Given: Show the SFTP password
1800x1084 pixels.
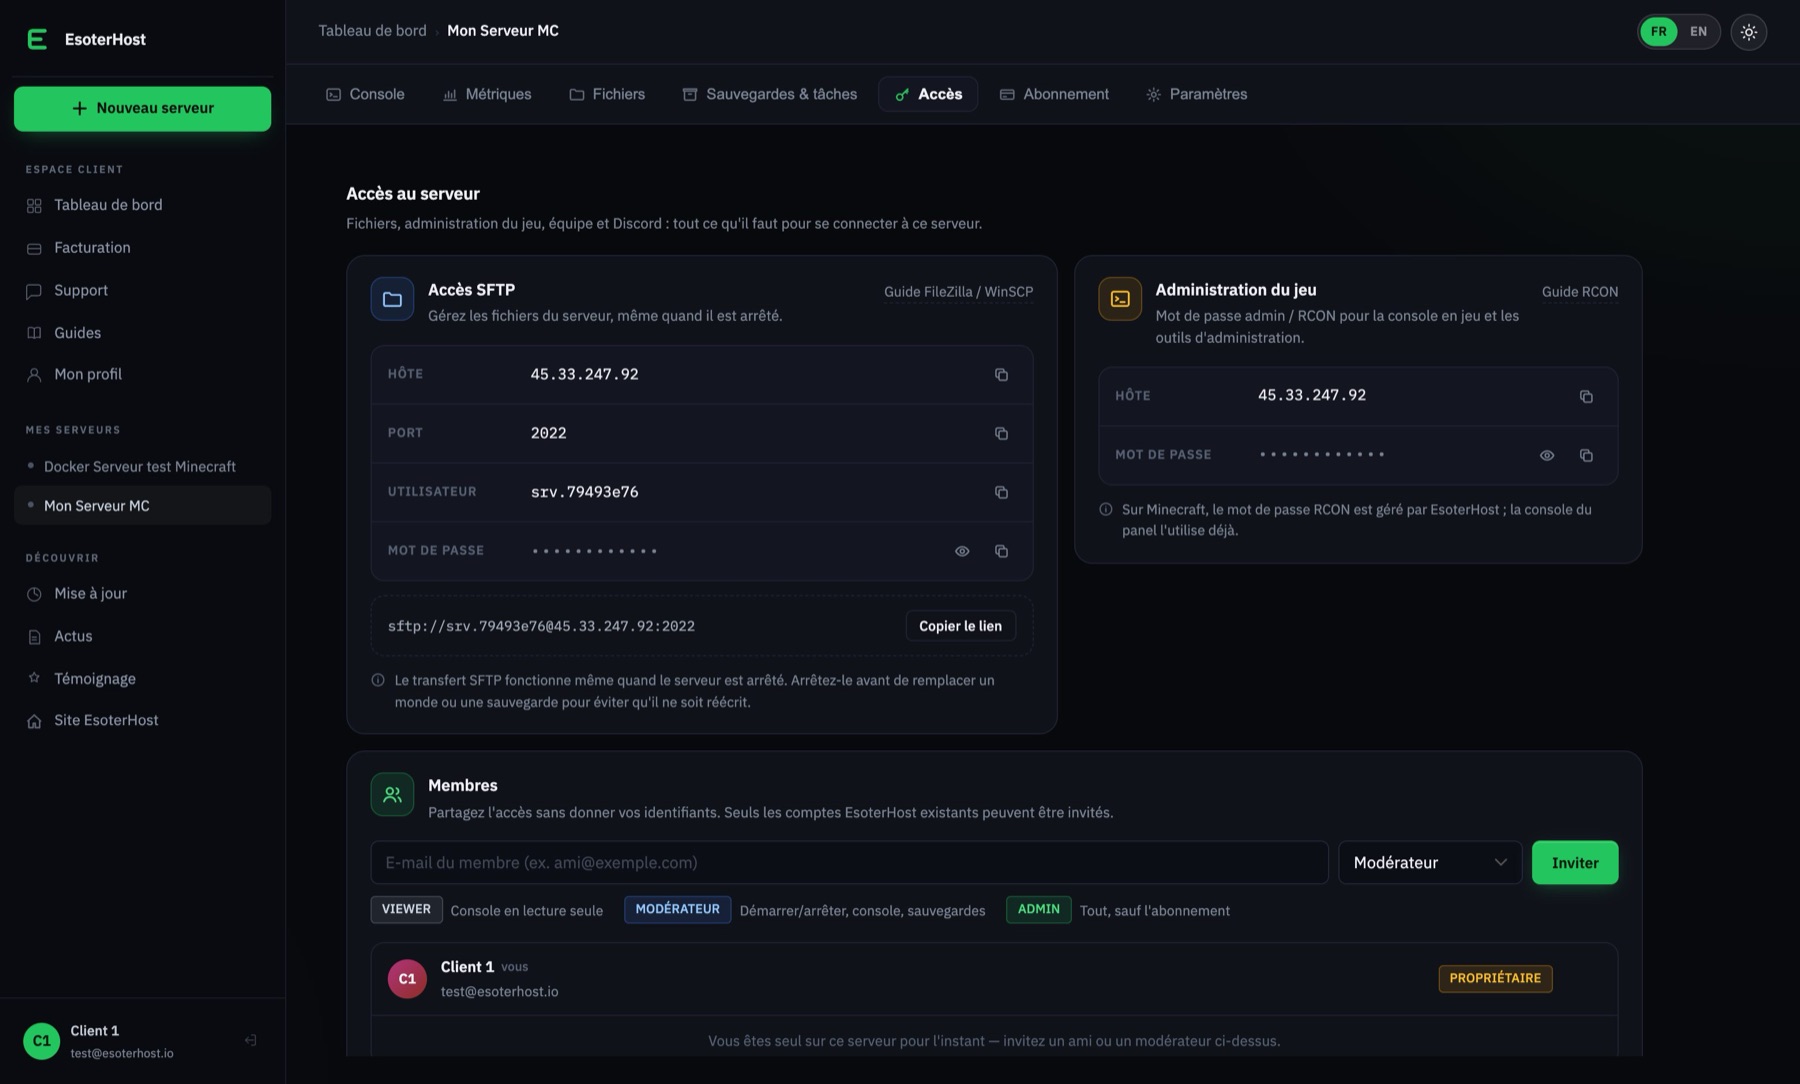Looking at the screenshot, I should (962, 552).
